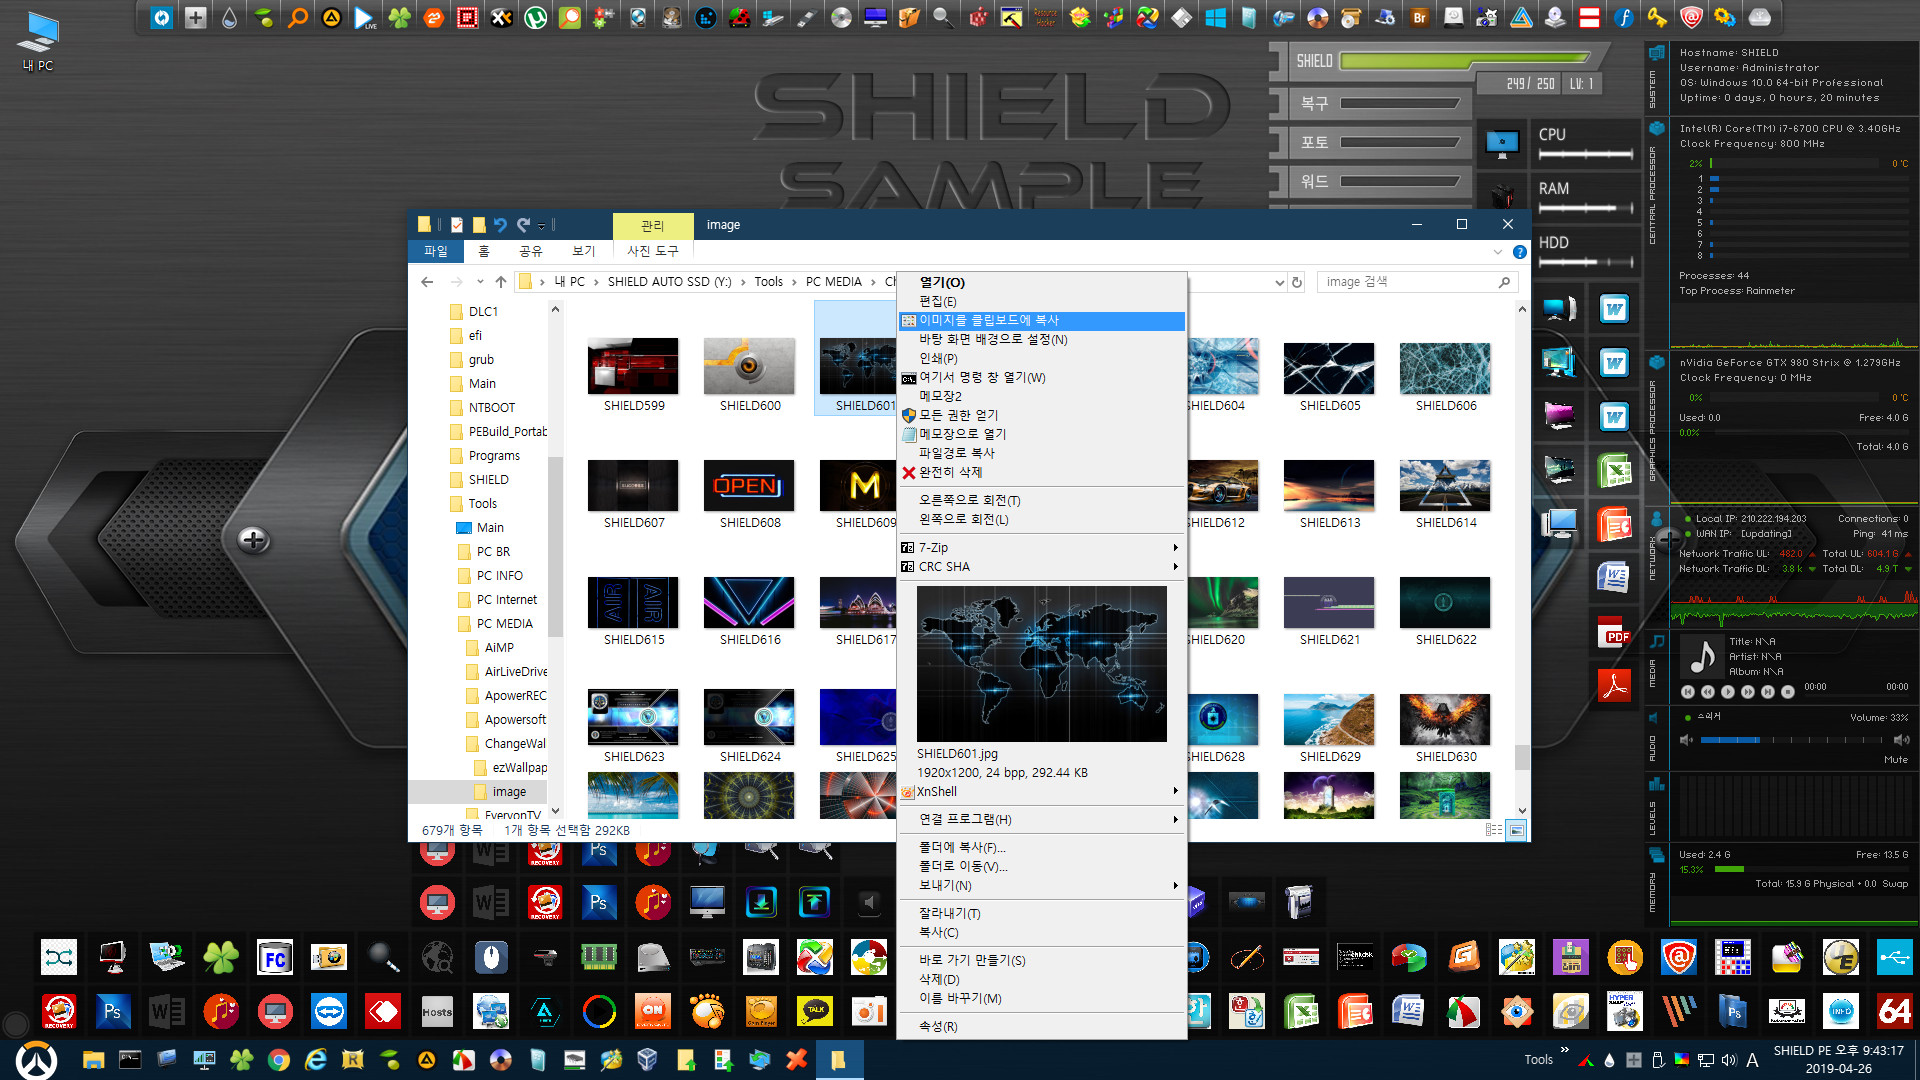
Task: Open the 내 PC desktop icon
Action: [38, 42]
